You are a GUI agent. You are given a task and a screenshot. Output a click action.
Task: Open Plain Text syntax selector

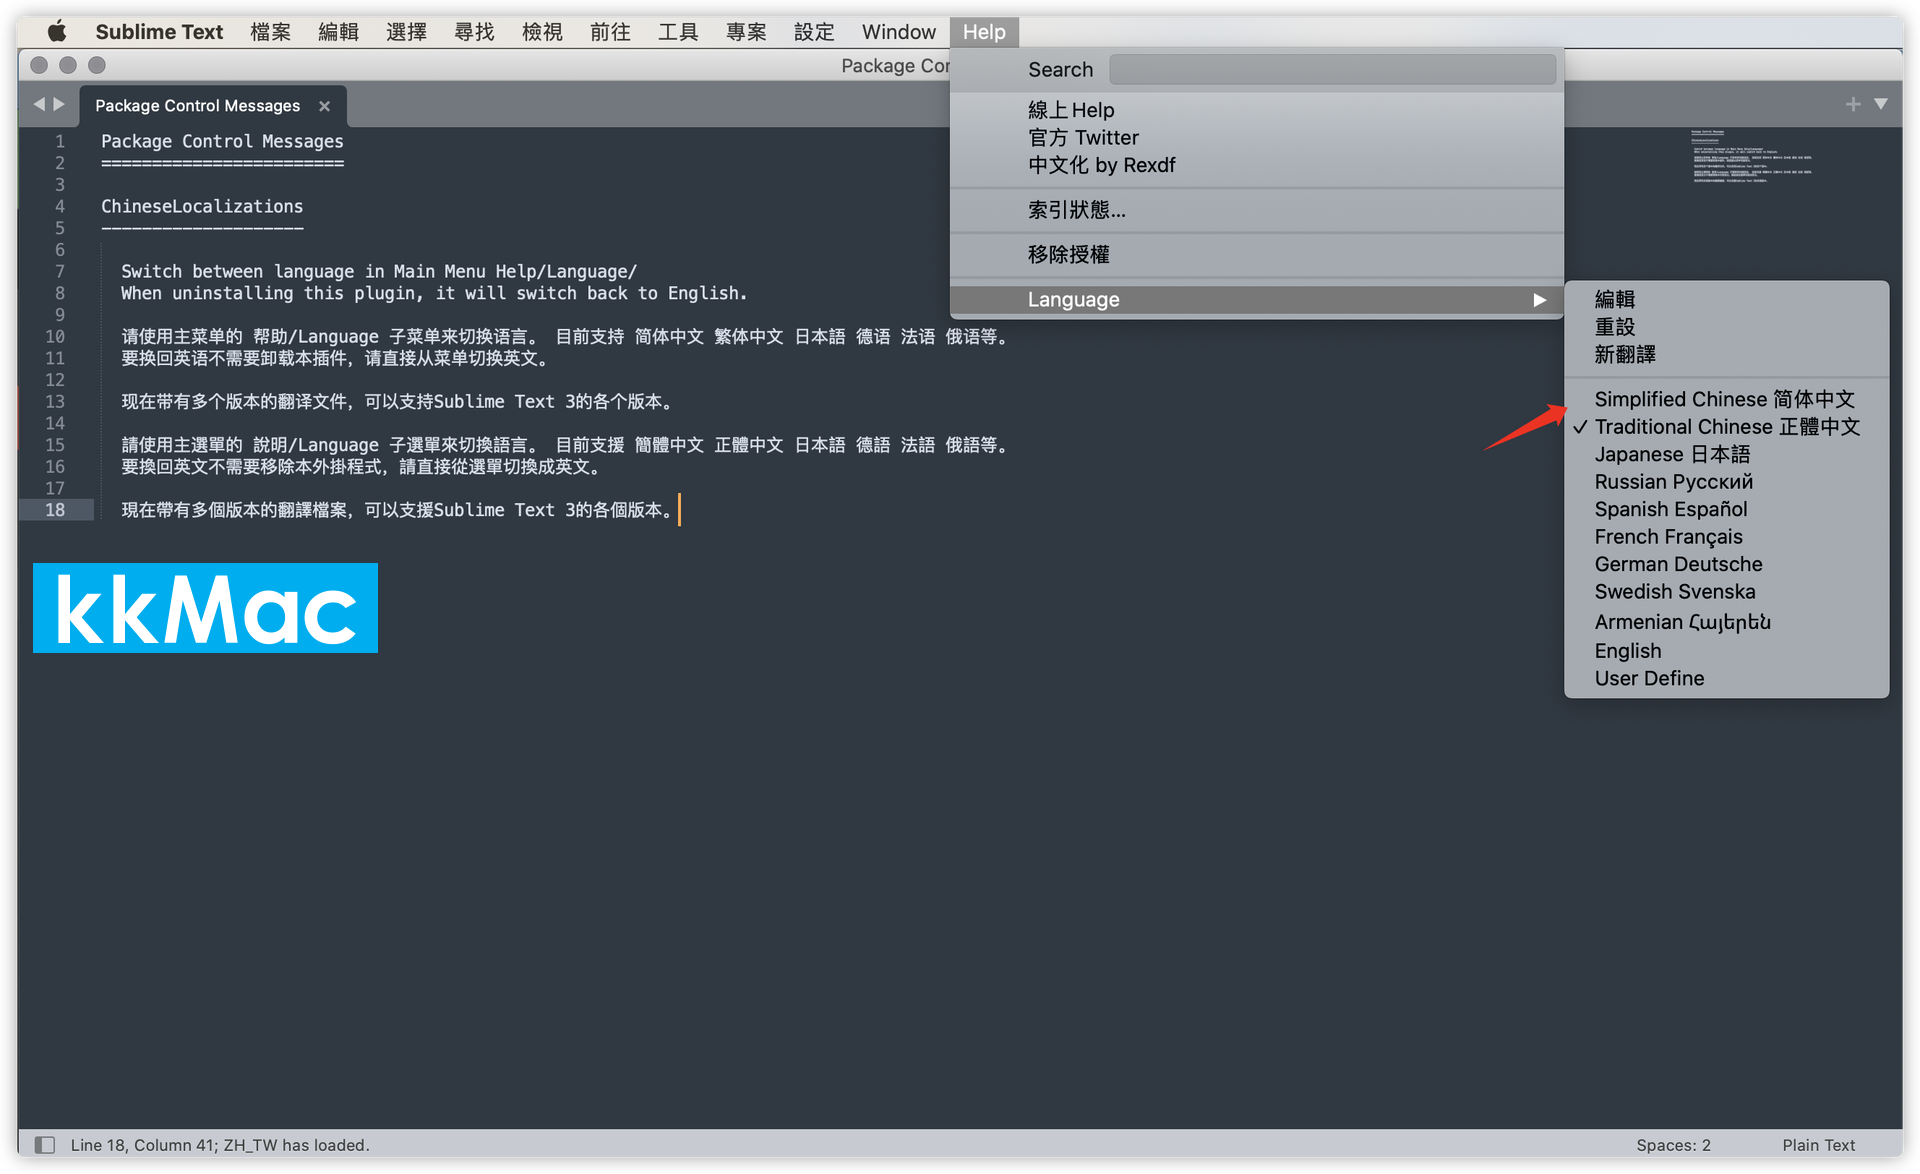(x=1818, y=1145)
